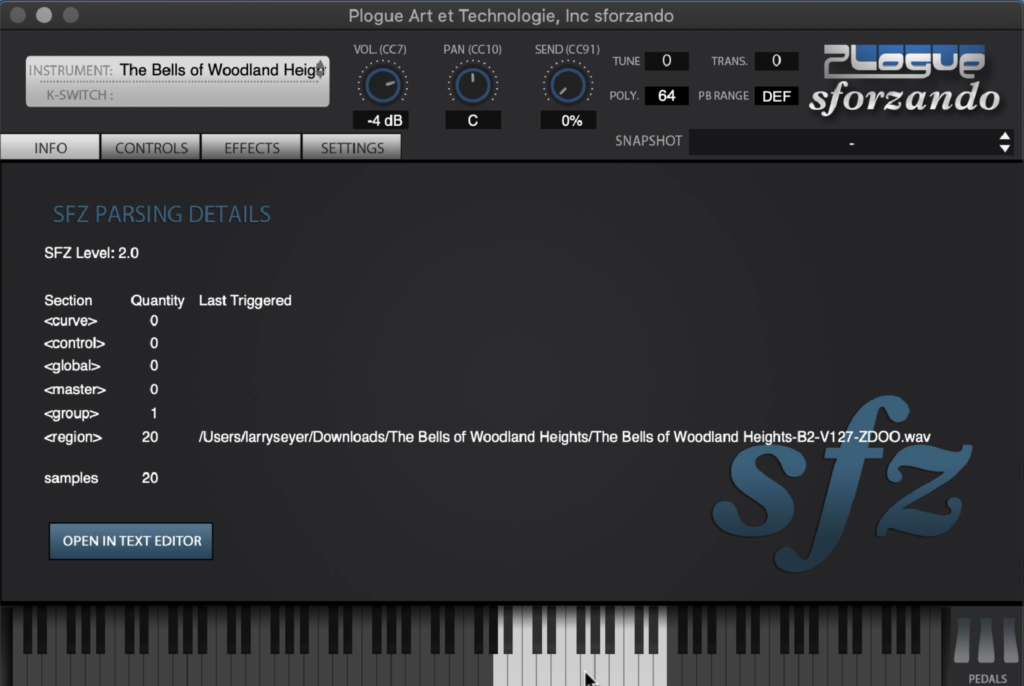Click the Quantity column header
This screenshot has height=686, width=1024.
click(x=157, y=301)
